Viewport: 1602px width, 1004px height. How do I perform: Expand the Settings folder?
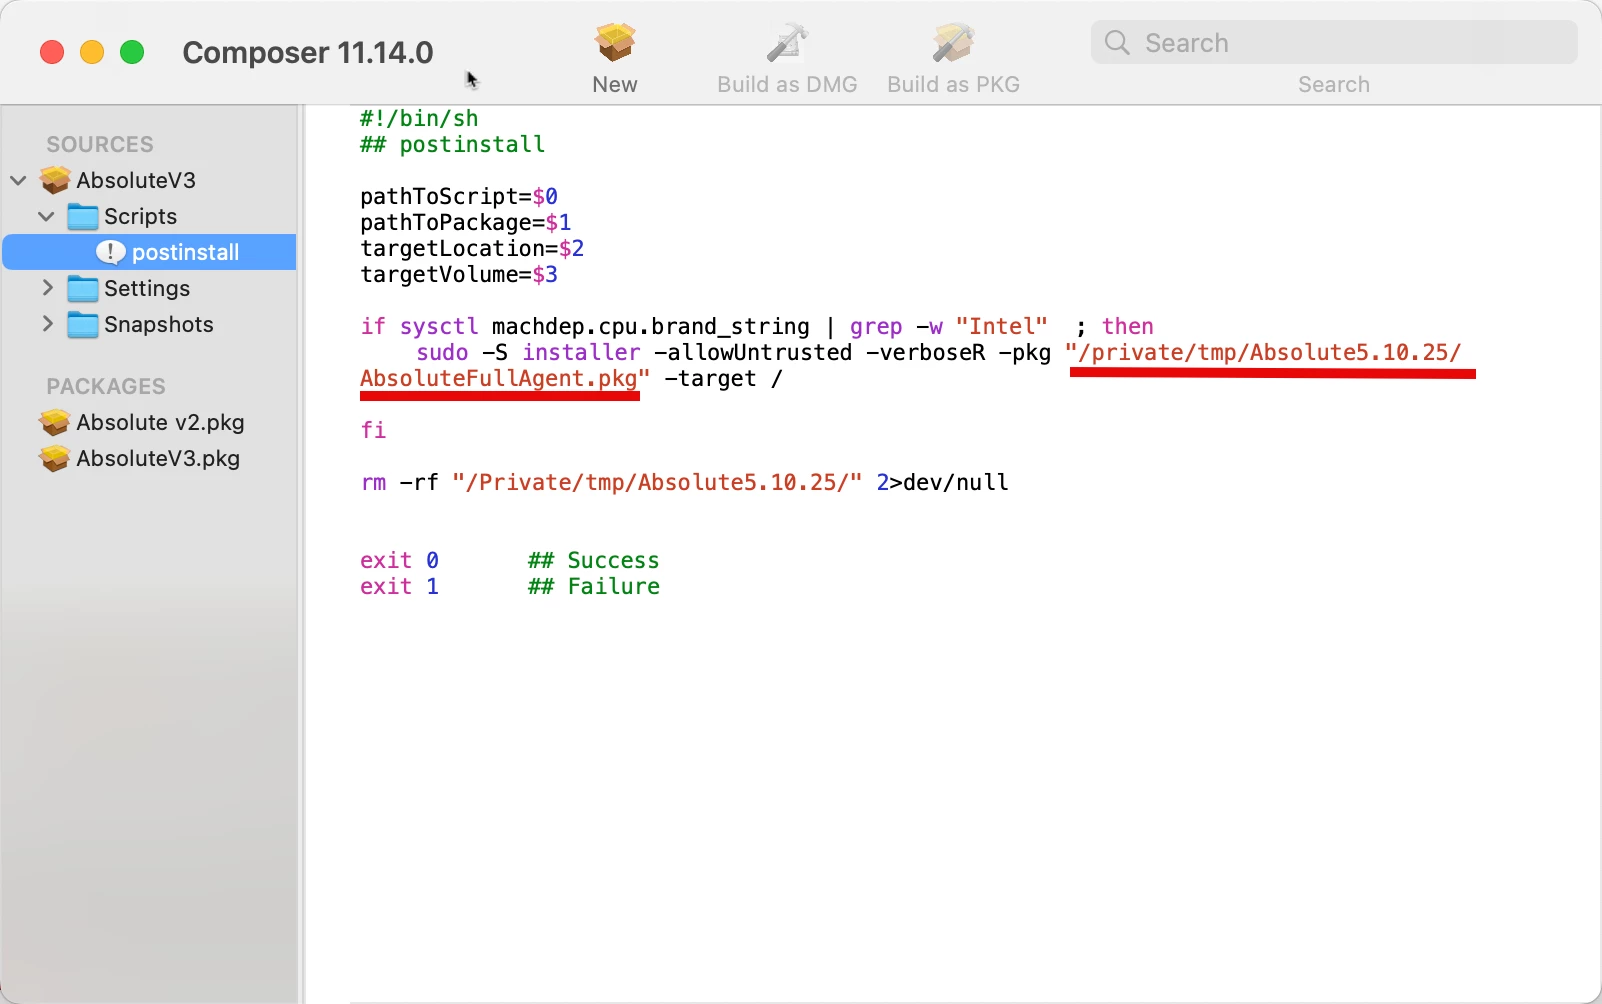coord(47,288)
